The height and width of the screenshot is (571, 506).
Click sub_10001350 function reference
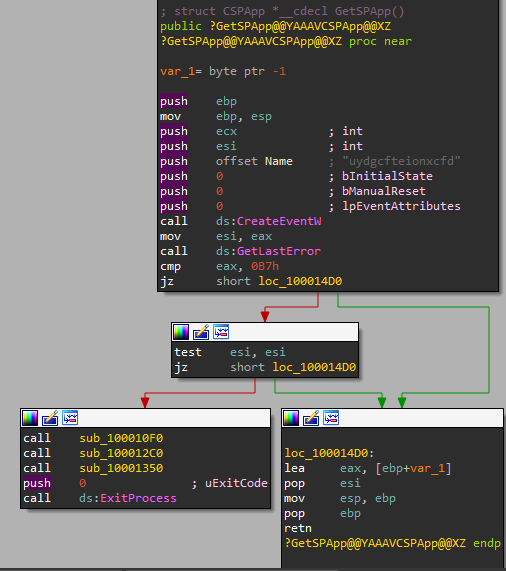coord(121,468)
